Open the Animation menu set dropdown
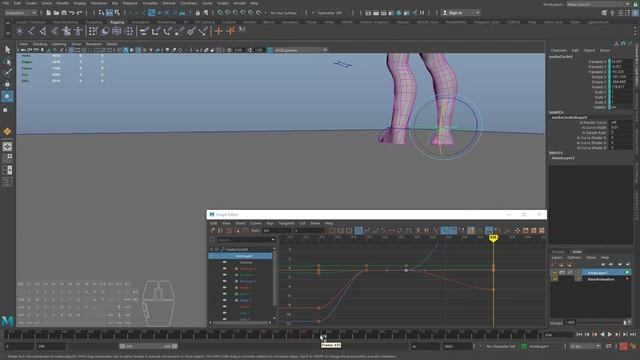Screen dimensions: 640x360 tap(20, 13)
